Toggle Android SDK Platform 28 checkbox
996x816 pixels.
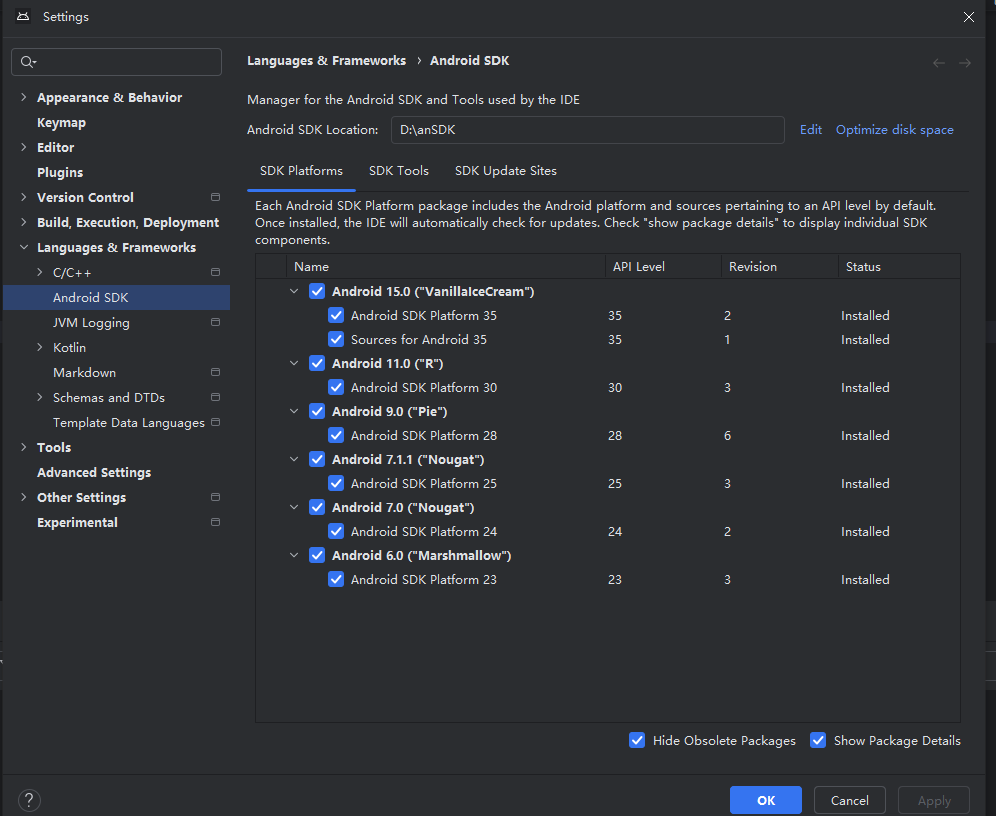pyautogui.click(x=336, y=436)
